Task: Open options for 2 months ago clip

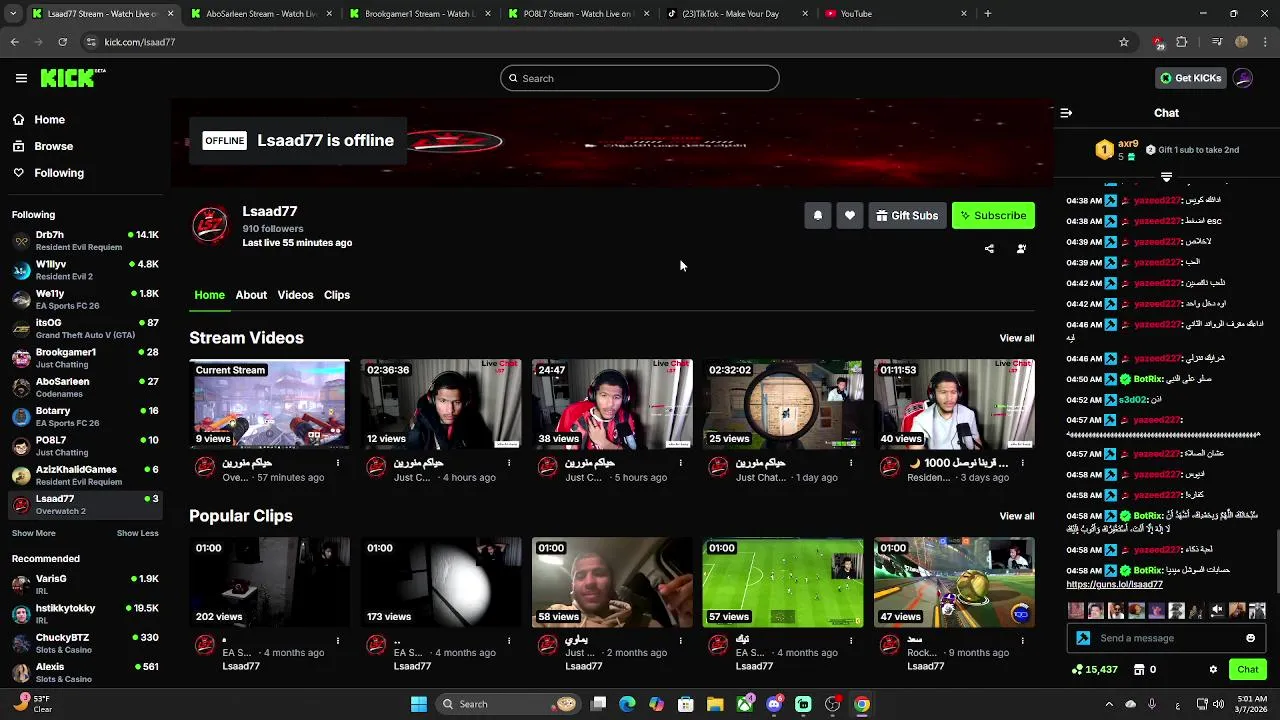Action: [x=680, y=640]
